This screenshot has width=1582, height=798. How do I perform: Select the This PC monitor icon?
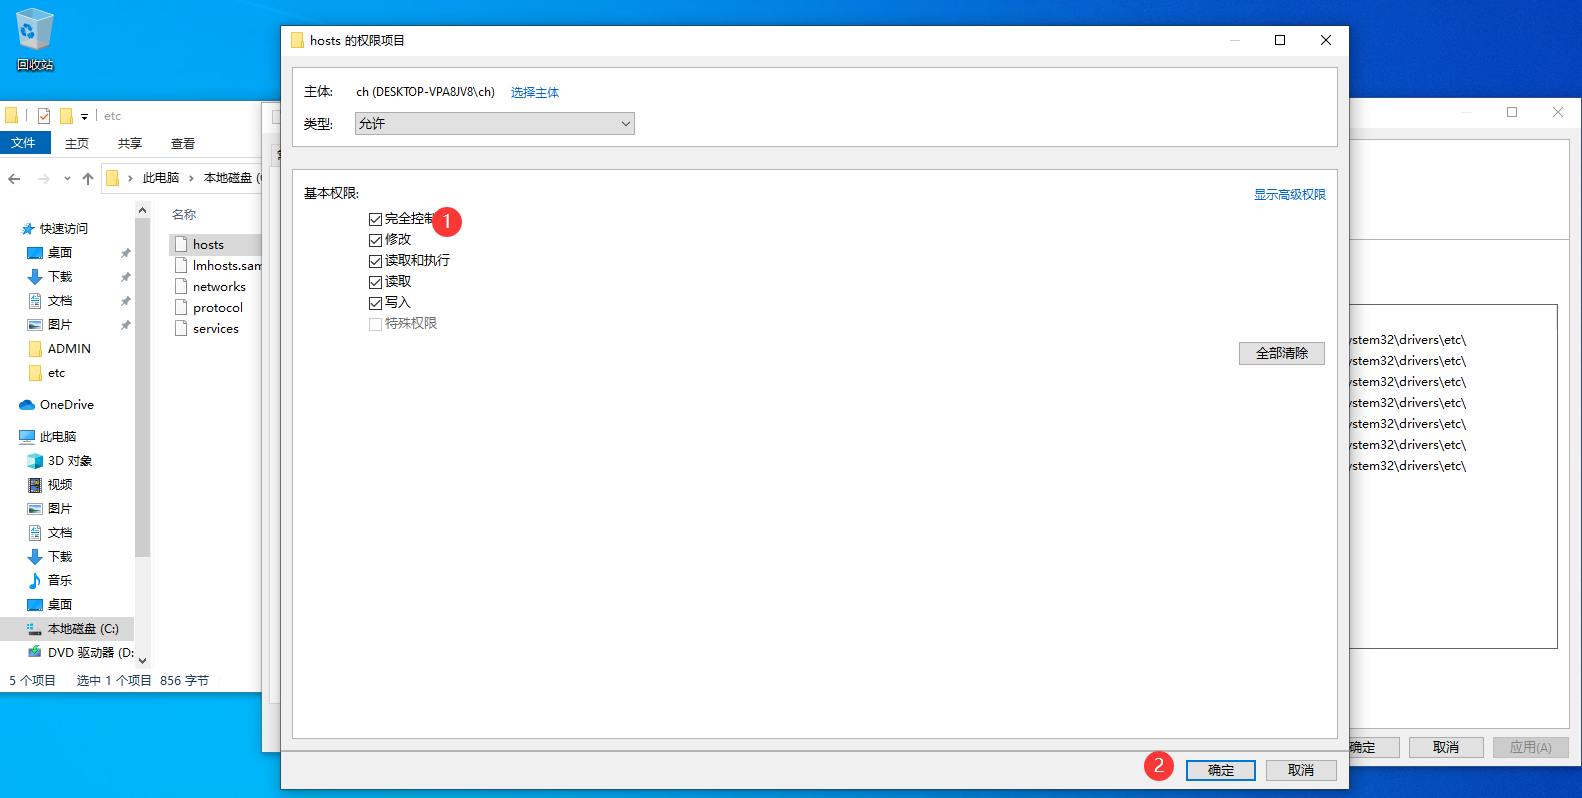coord(27,437)
